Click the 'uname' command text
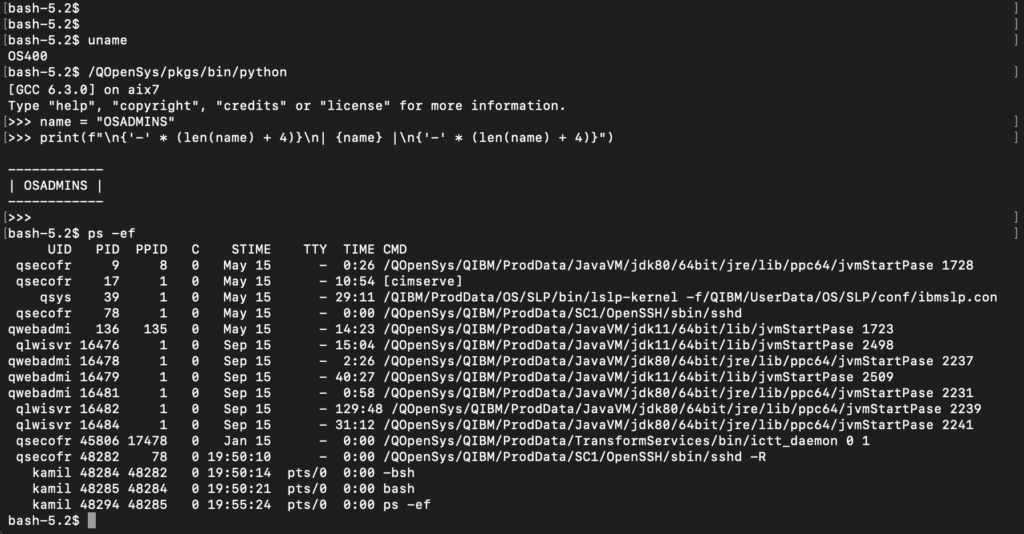Viewport: 1024px width, 534px height. tap(108, 40)
